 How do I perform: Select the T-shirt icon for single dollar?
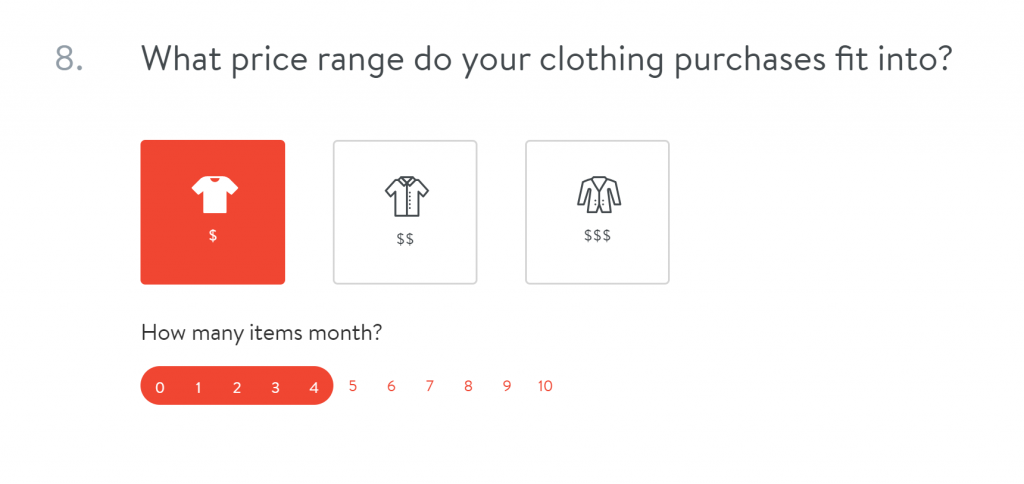(214, 195)
